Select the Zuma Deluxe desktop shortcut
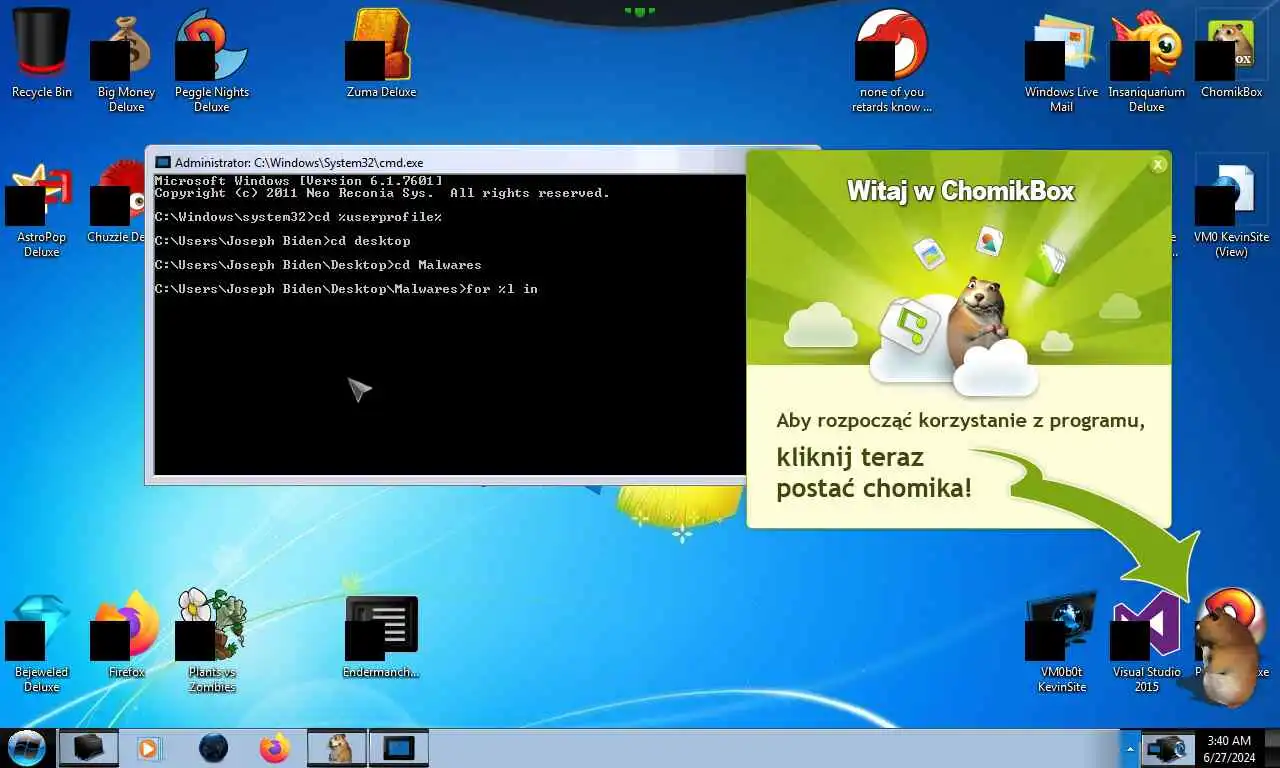The width and height of the screenshot is (1280, 768). click(381, 52)
